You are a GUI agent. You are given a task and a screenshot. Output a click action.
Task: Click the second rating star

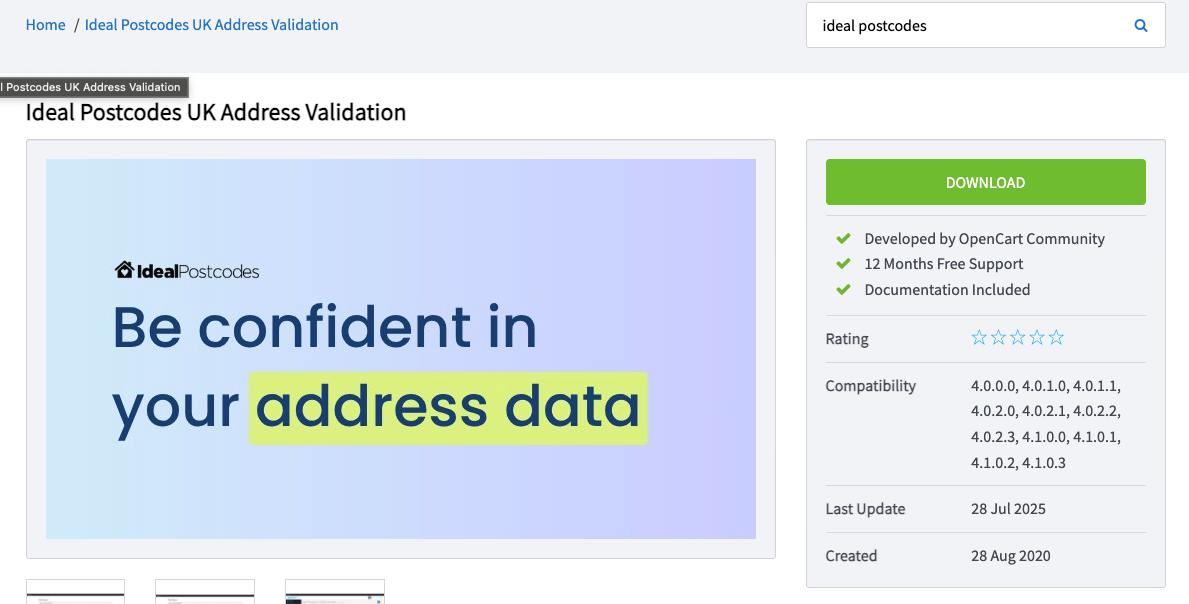[x=999, y=338]
